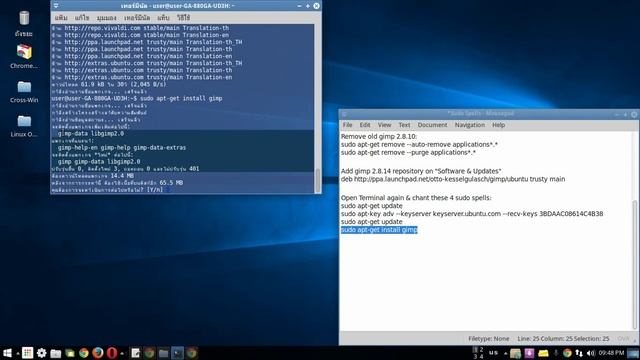Open the File menu in Mousepad

pos(347,125)
